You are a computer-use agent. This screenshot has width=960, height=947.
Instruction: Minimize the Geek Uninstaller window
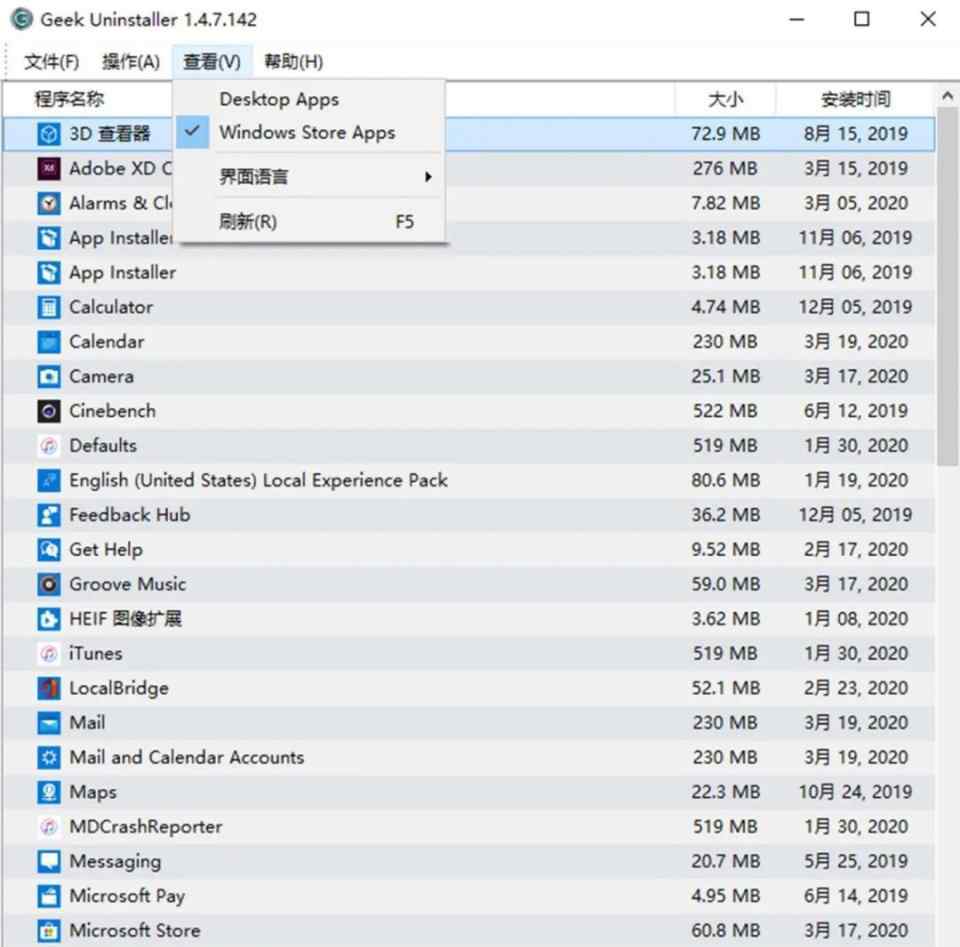point(797,19)
